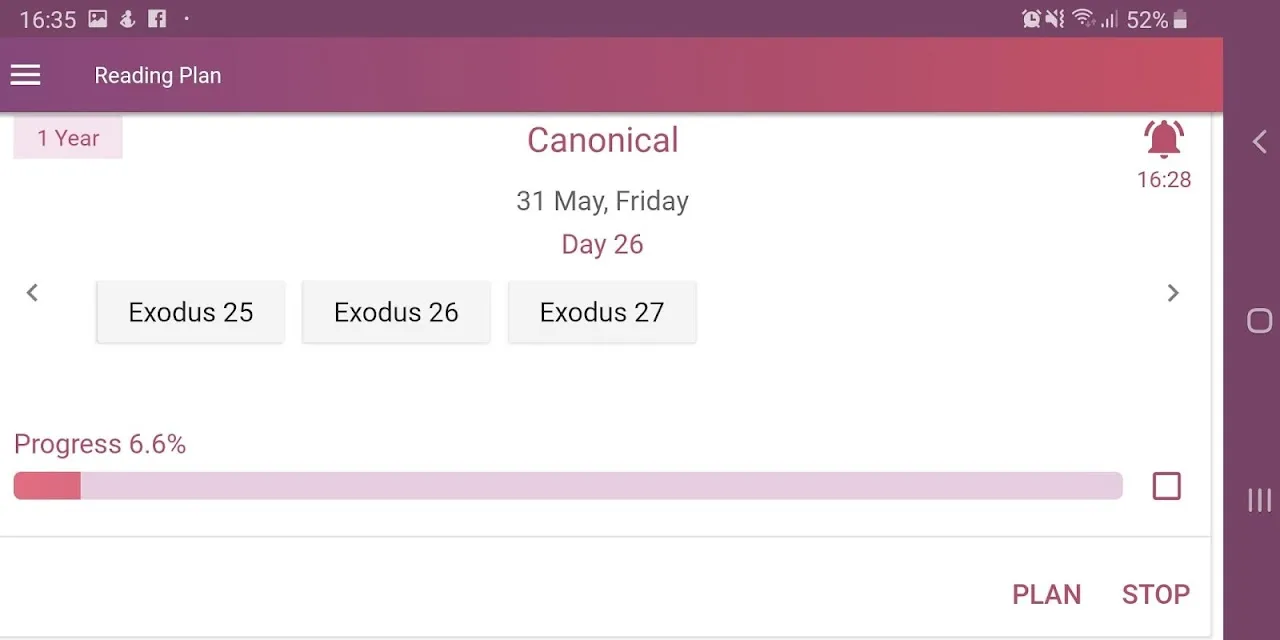Open Exodus 25 chapter
The height and width of the screenshot is (640, 1280).
[x=190, y=312]
